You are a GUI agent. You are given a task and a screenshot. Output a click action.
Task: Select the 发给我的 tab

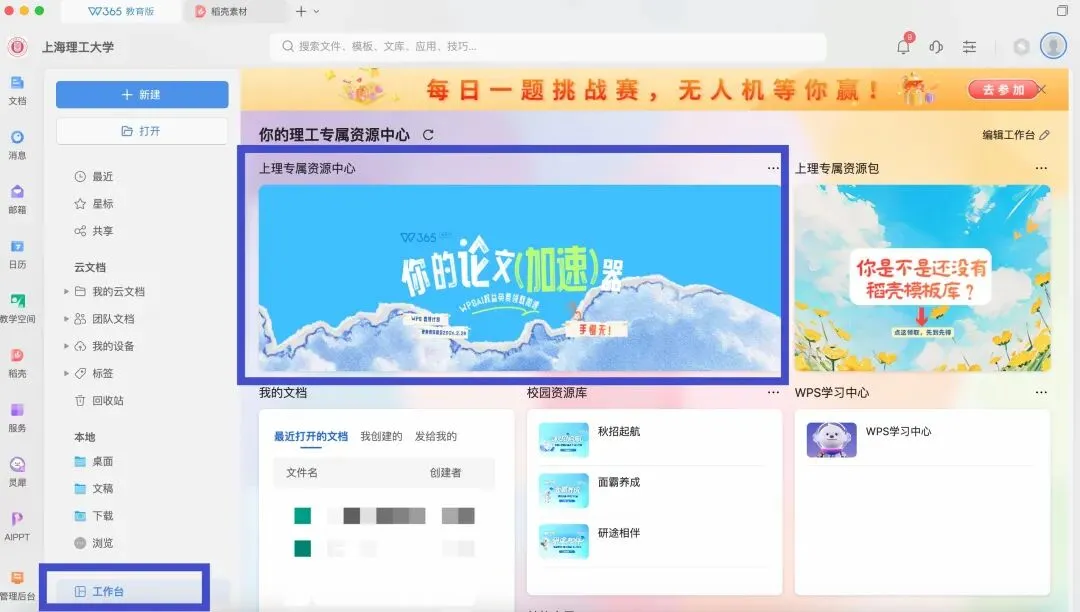pyautogui.click(x=435, y=436)
